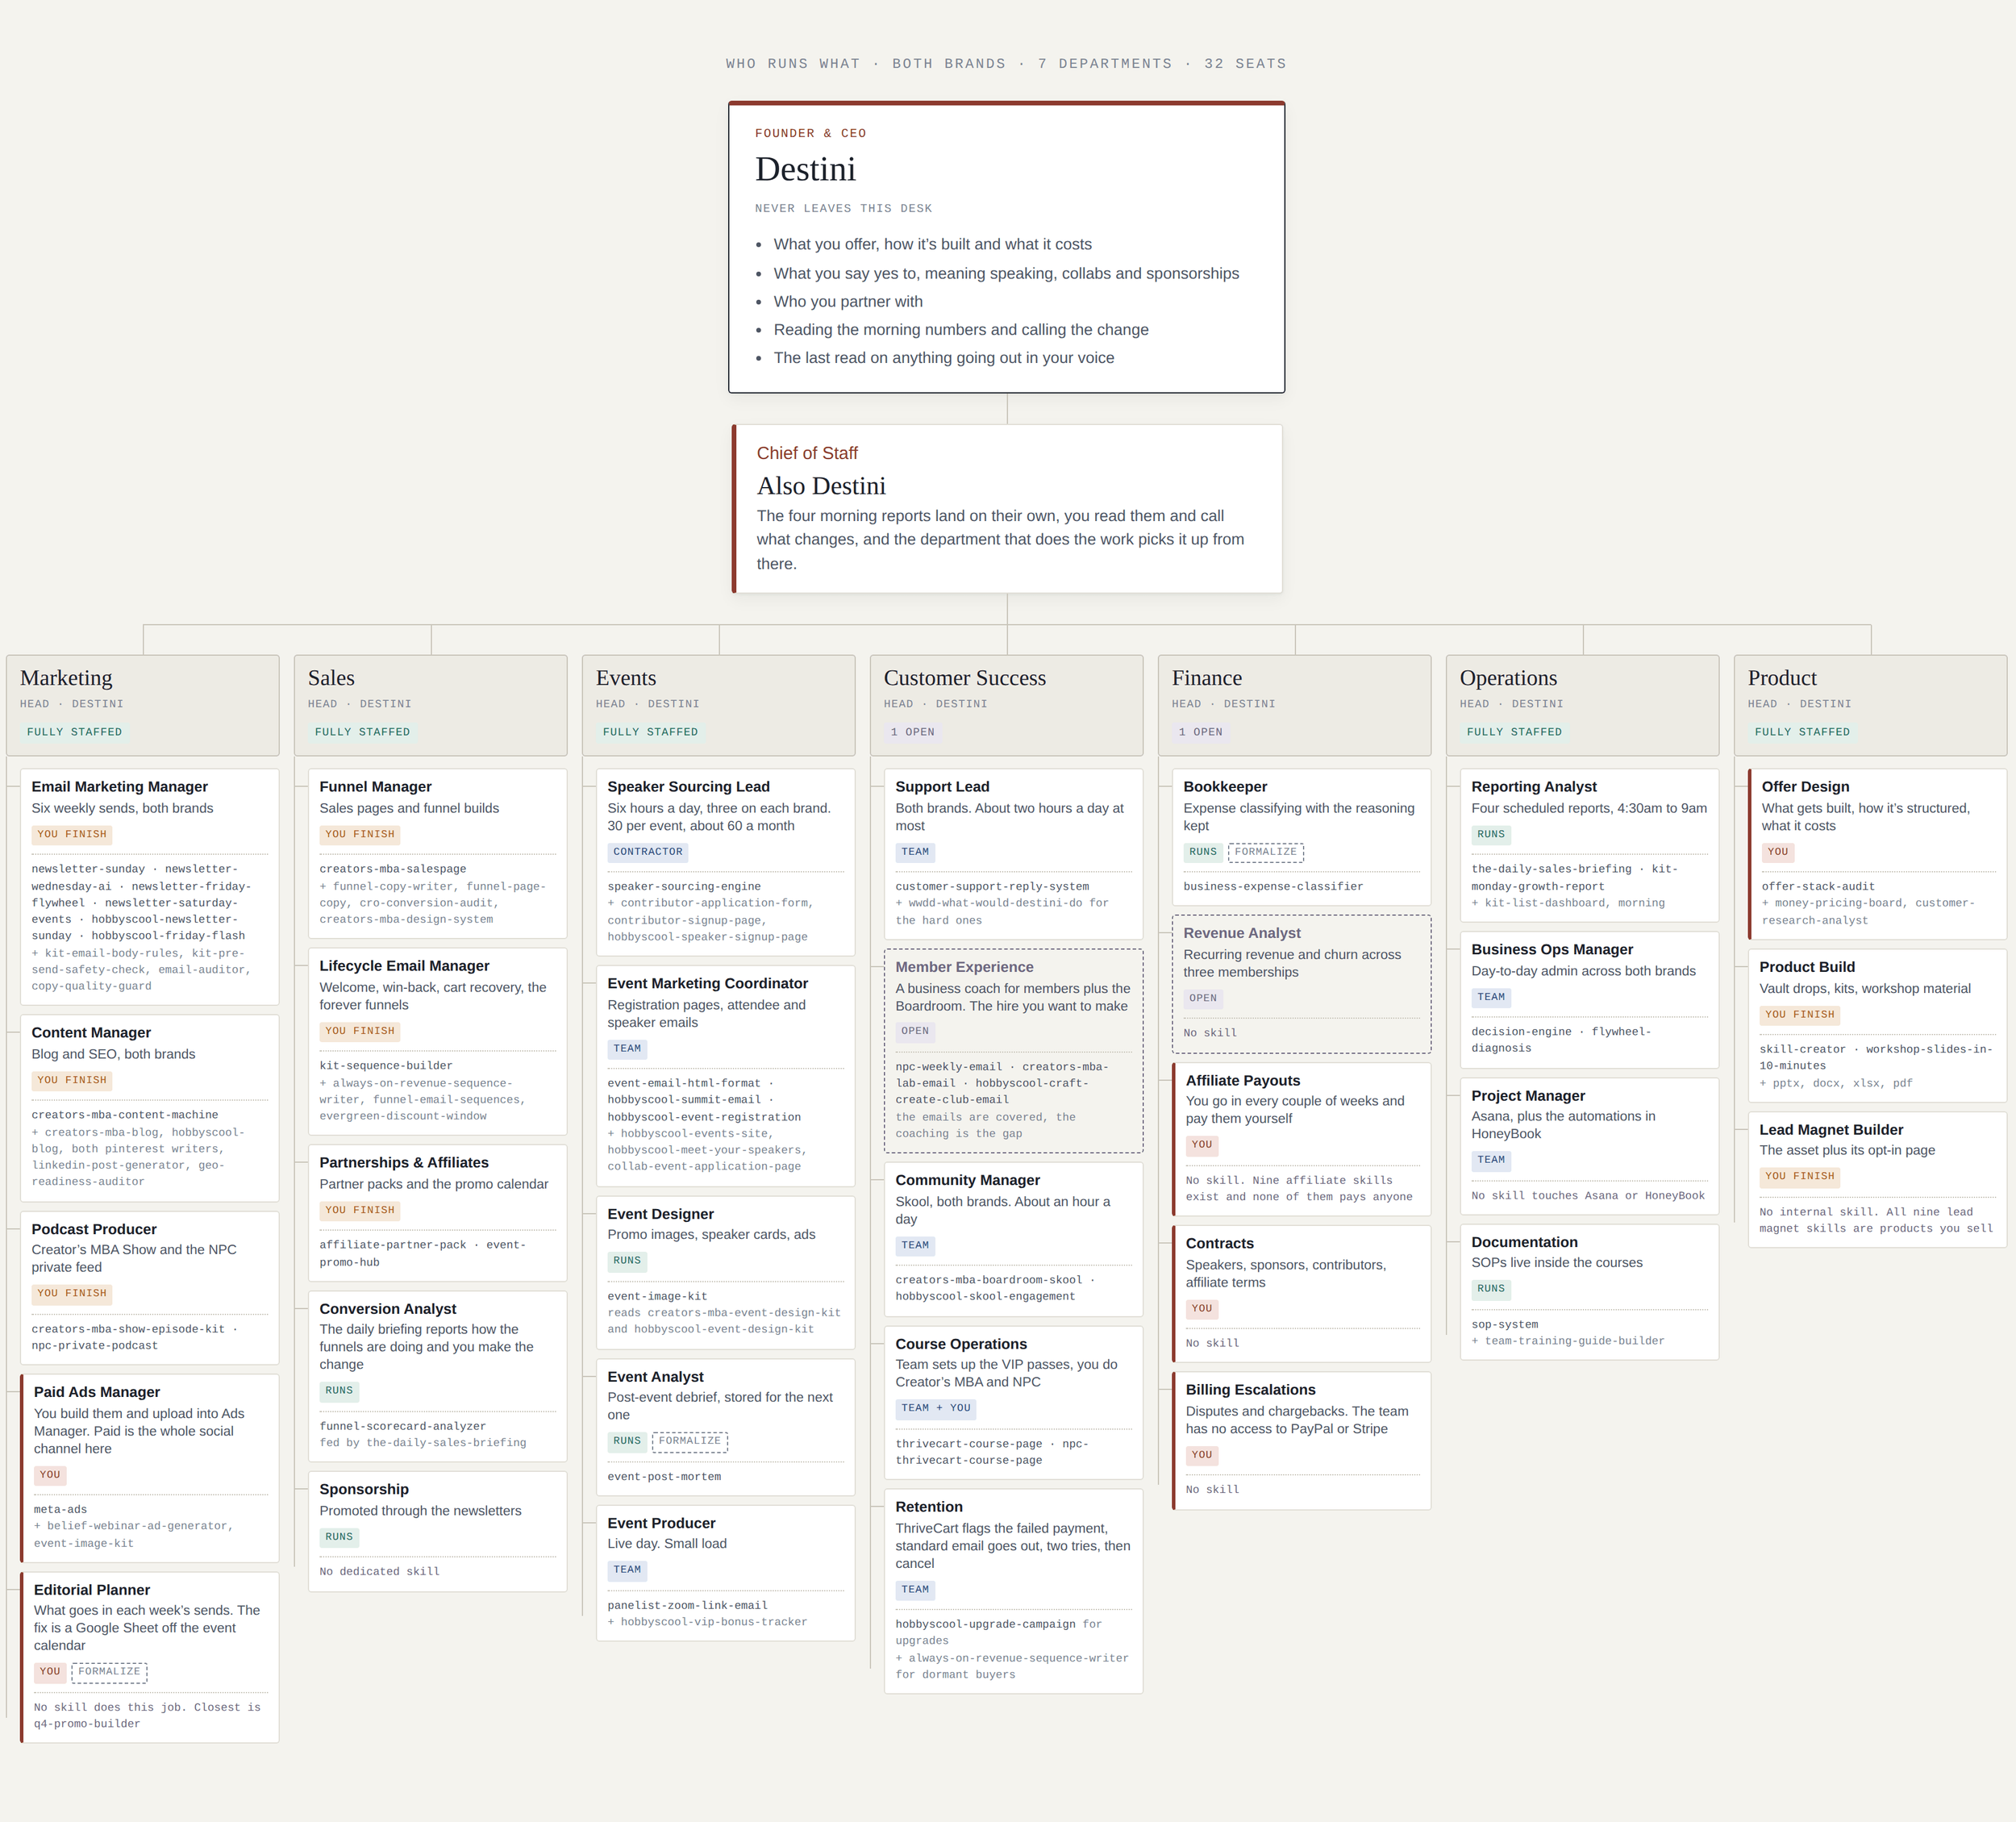Screen dimensions: 2016x1822
Task: Click the funnel-scorecard-analyzer skill name
Action: pyautogui.click(x=403, y=1427)
